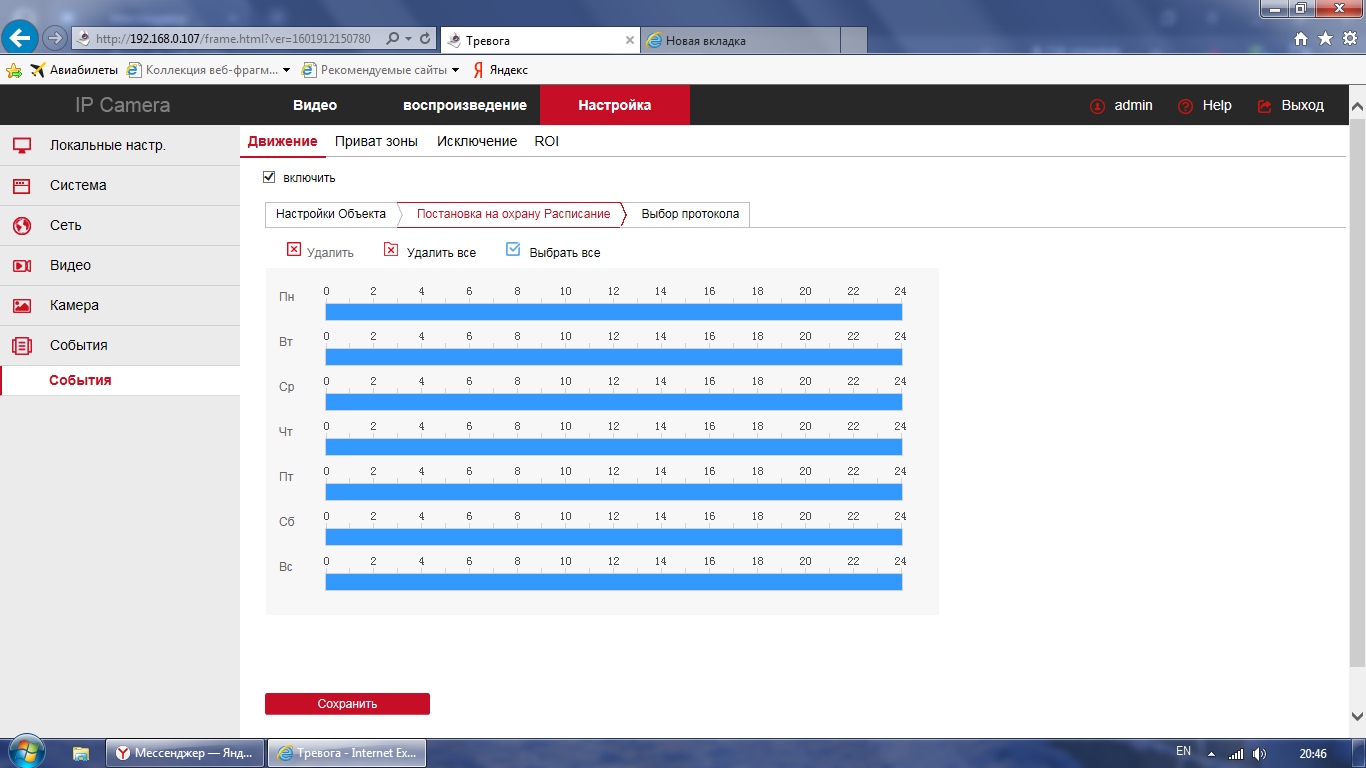
Task: Open address bar search dropdown arrow
Action: point(408,39)
